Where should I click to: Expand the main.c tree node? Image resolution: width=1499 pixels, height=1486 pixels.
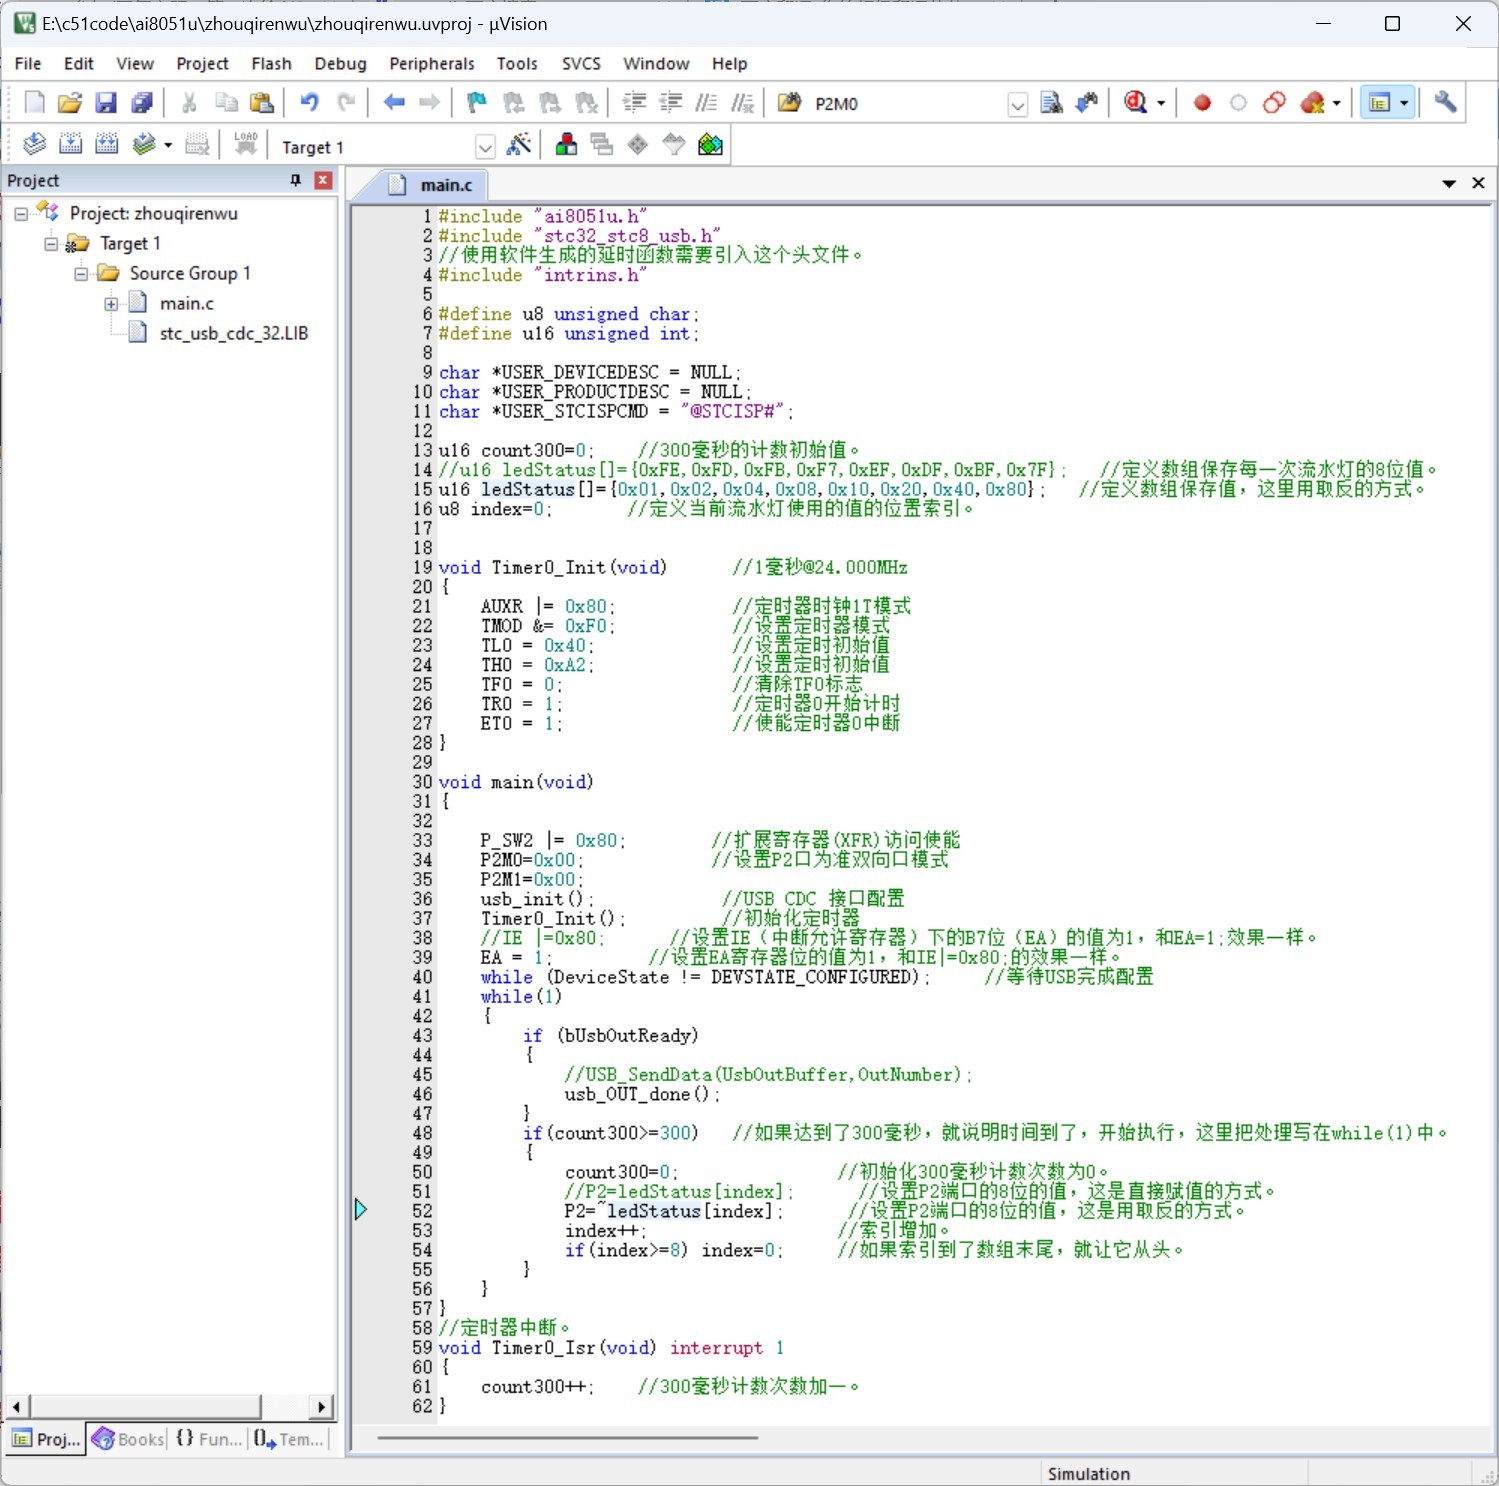click(x=111, y=304)
